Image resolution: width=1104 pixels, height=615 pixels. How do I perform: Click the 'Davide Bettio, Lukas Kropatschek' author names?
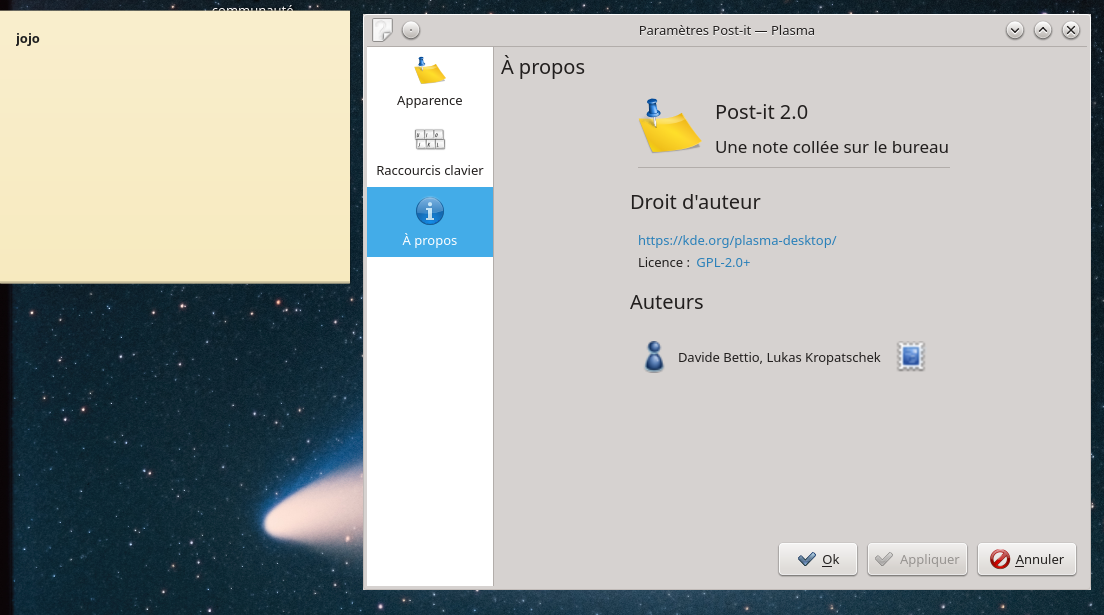pos(779,357)
